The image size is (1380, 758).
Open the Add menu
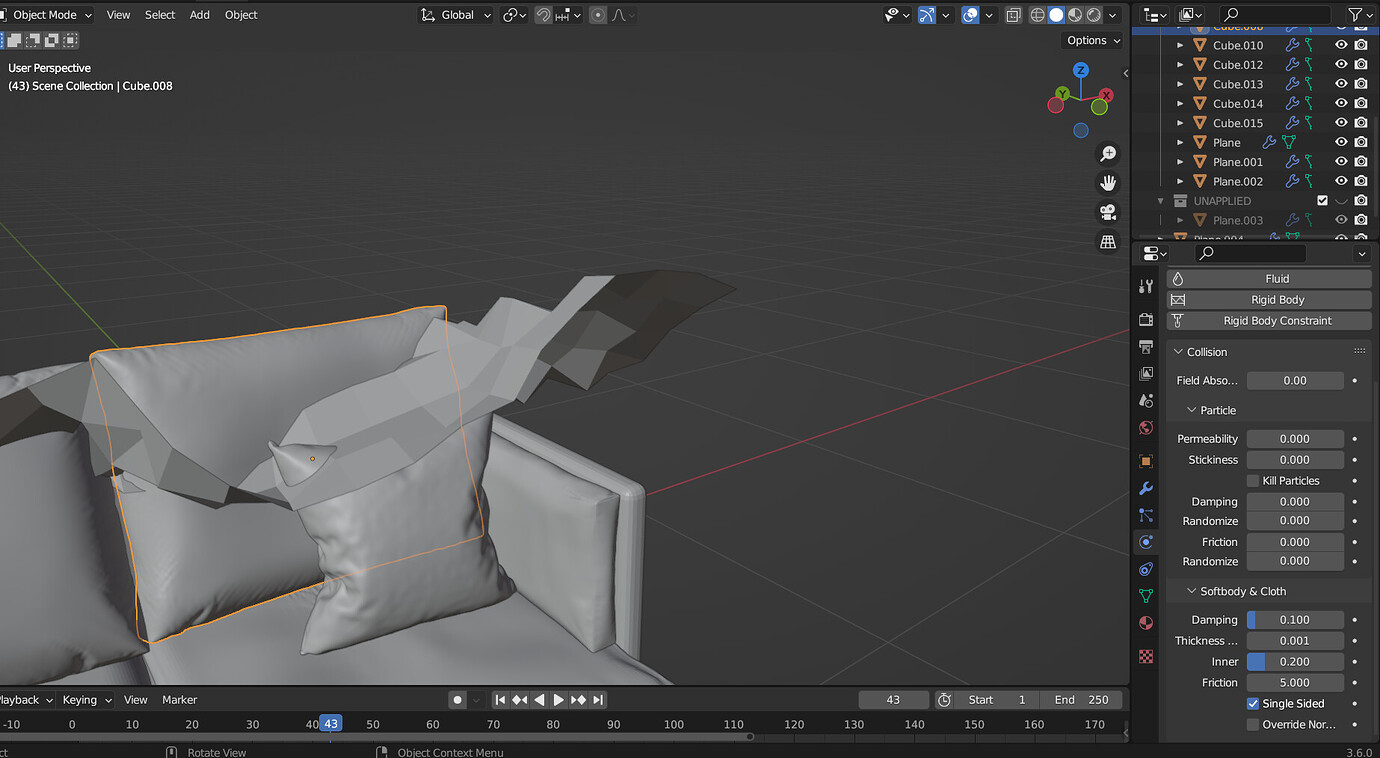point(200,15)
